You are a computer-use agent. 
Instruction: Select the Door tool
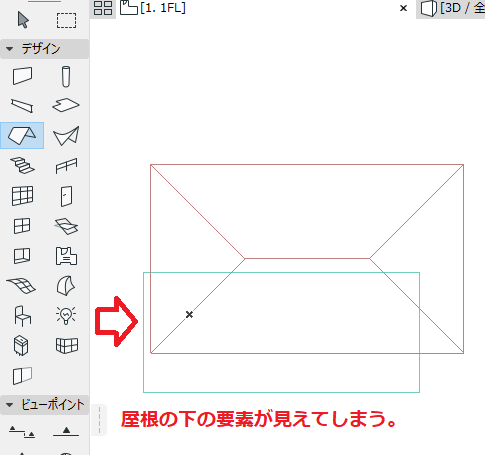pos(66,196)
